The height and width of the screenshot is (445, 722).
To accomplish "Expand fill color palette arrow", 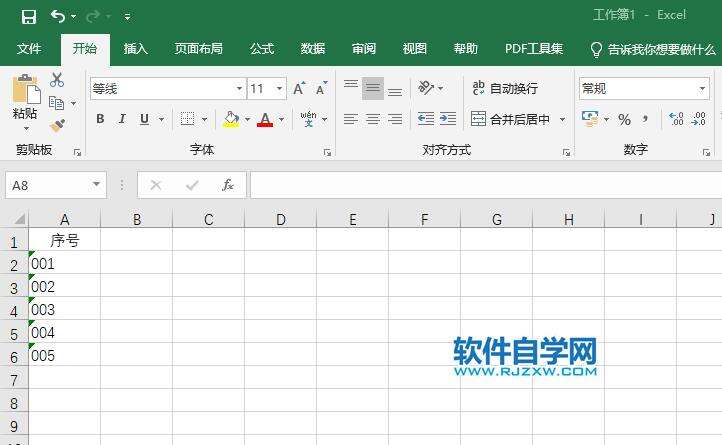I will click(247, 119).
